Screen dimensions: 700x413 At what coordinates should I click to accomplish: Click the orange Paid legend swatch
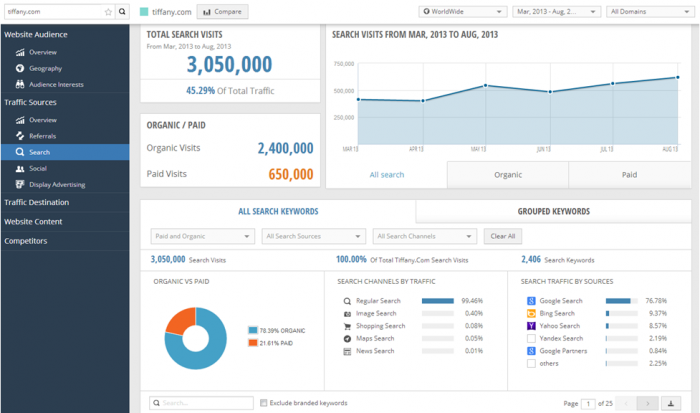[253, 343]
